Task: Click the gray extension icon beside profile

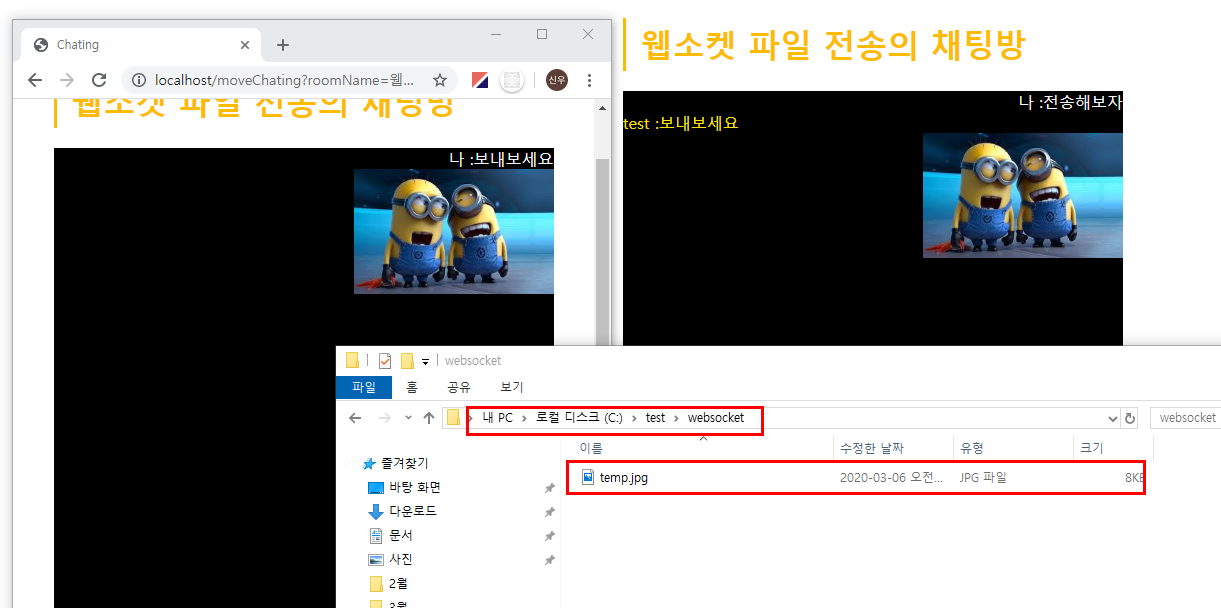Action: click(x=512, y=80)
